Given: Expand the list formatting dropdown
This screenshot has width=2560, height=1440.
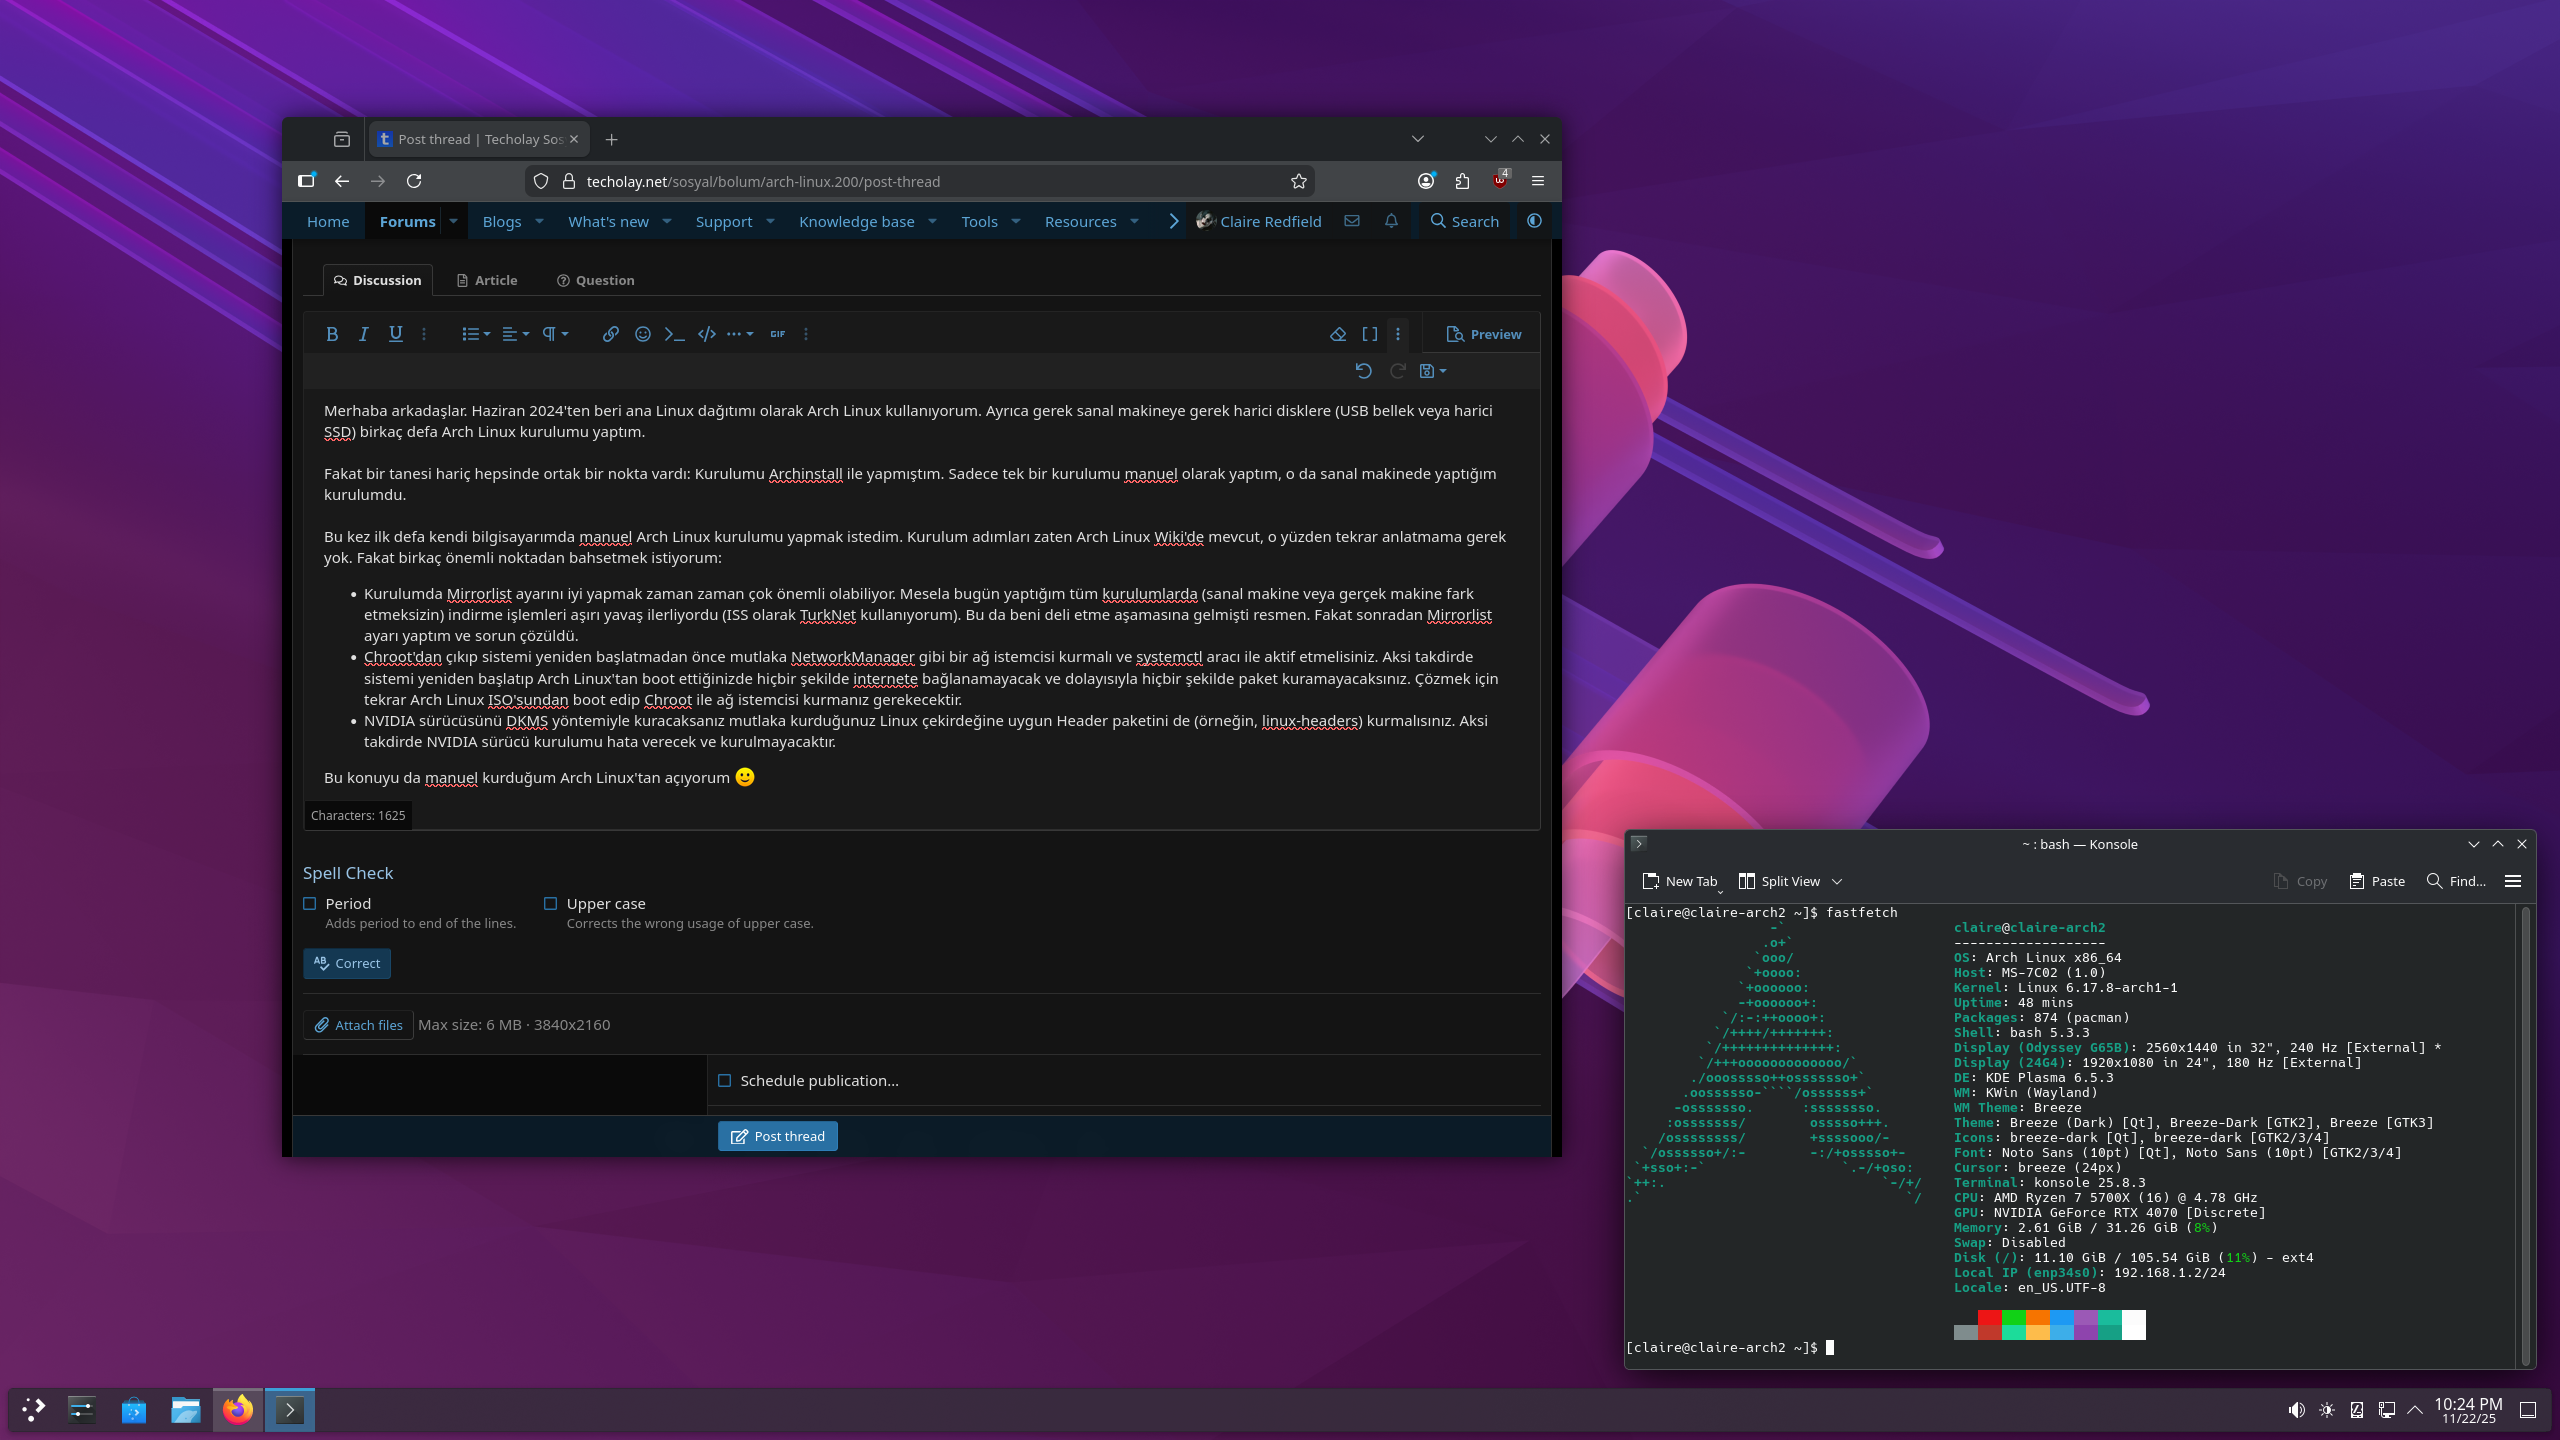Looking at the screenshot, I should tap(476, 334).
